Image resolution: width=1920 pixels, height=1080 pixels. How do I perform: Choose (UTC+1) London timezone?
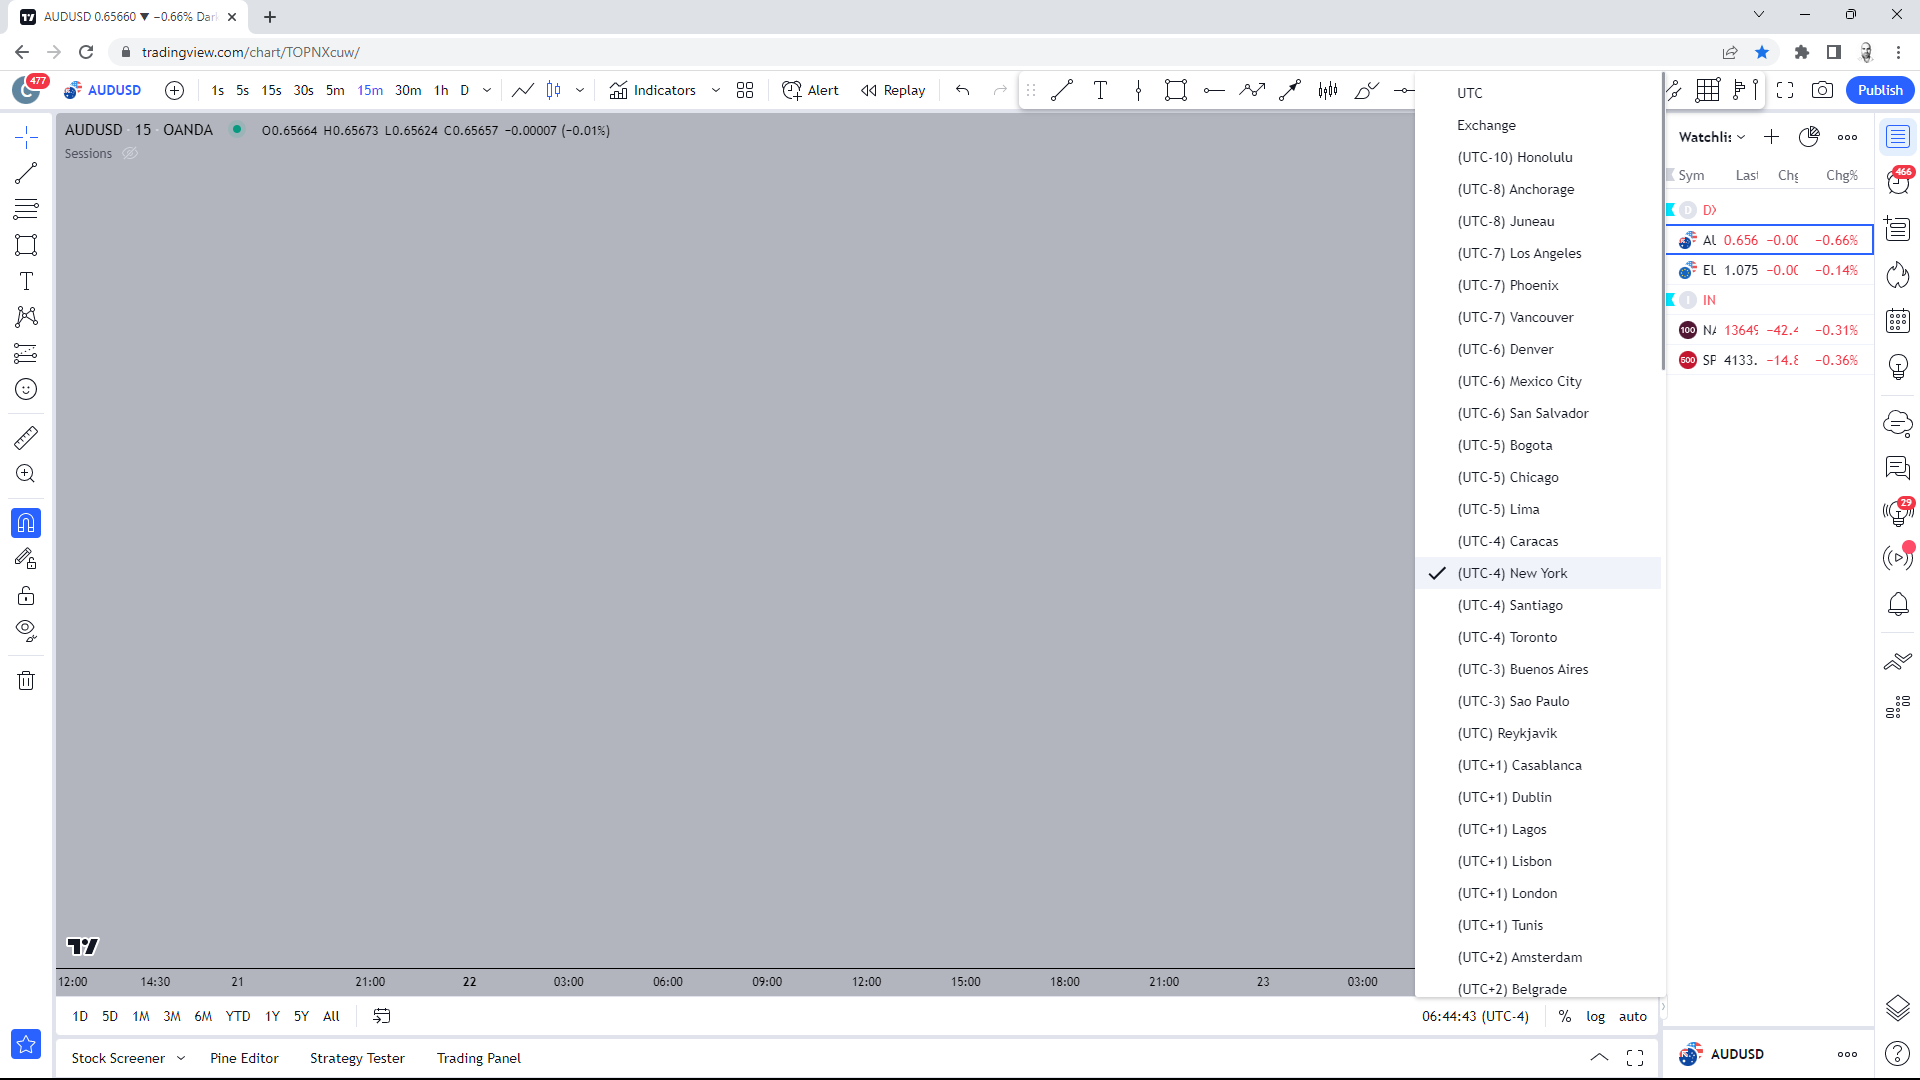pyautogui.click(x=1507, y=893)
